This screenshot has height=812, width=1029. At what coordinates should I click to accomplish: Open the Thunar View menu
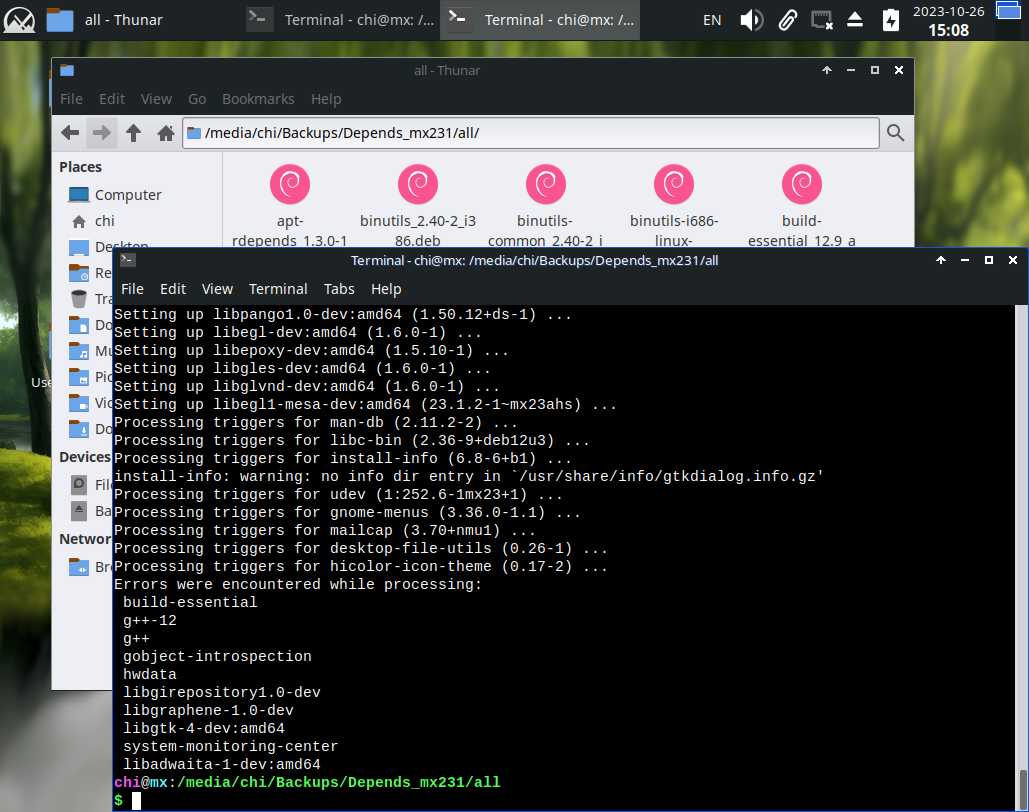(156, 99)
